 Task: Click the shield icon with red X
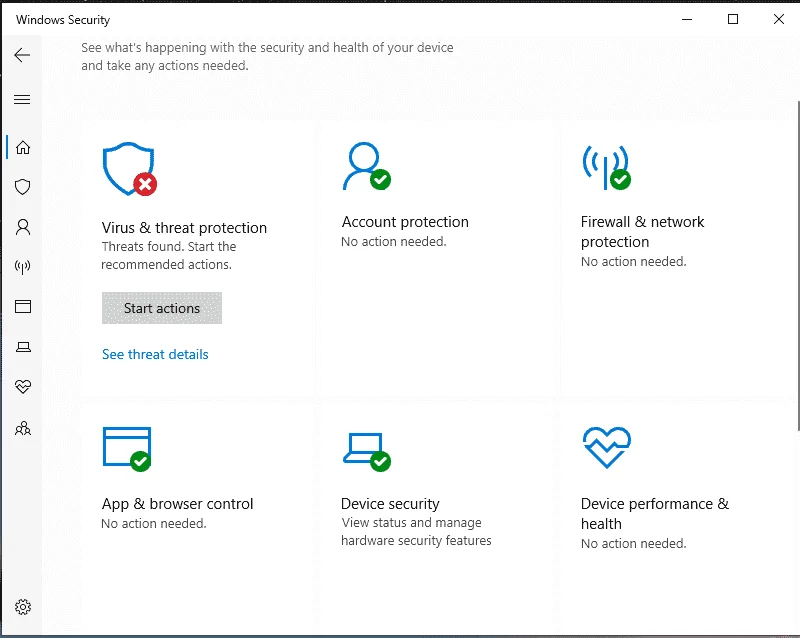(130, 169)
